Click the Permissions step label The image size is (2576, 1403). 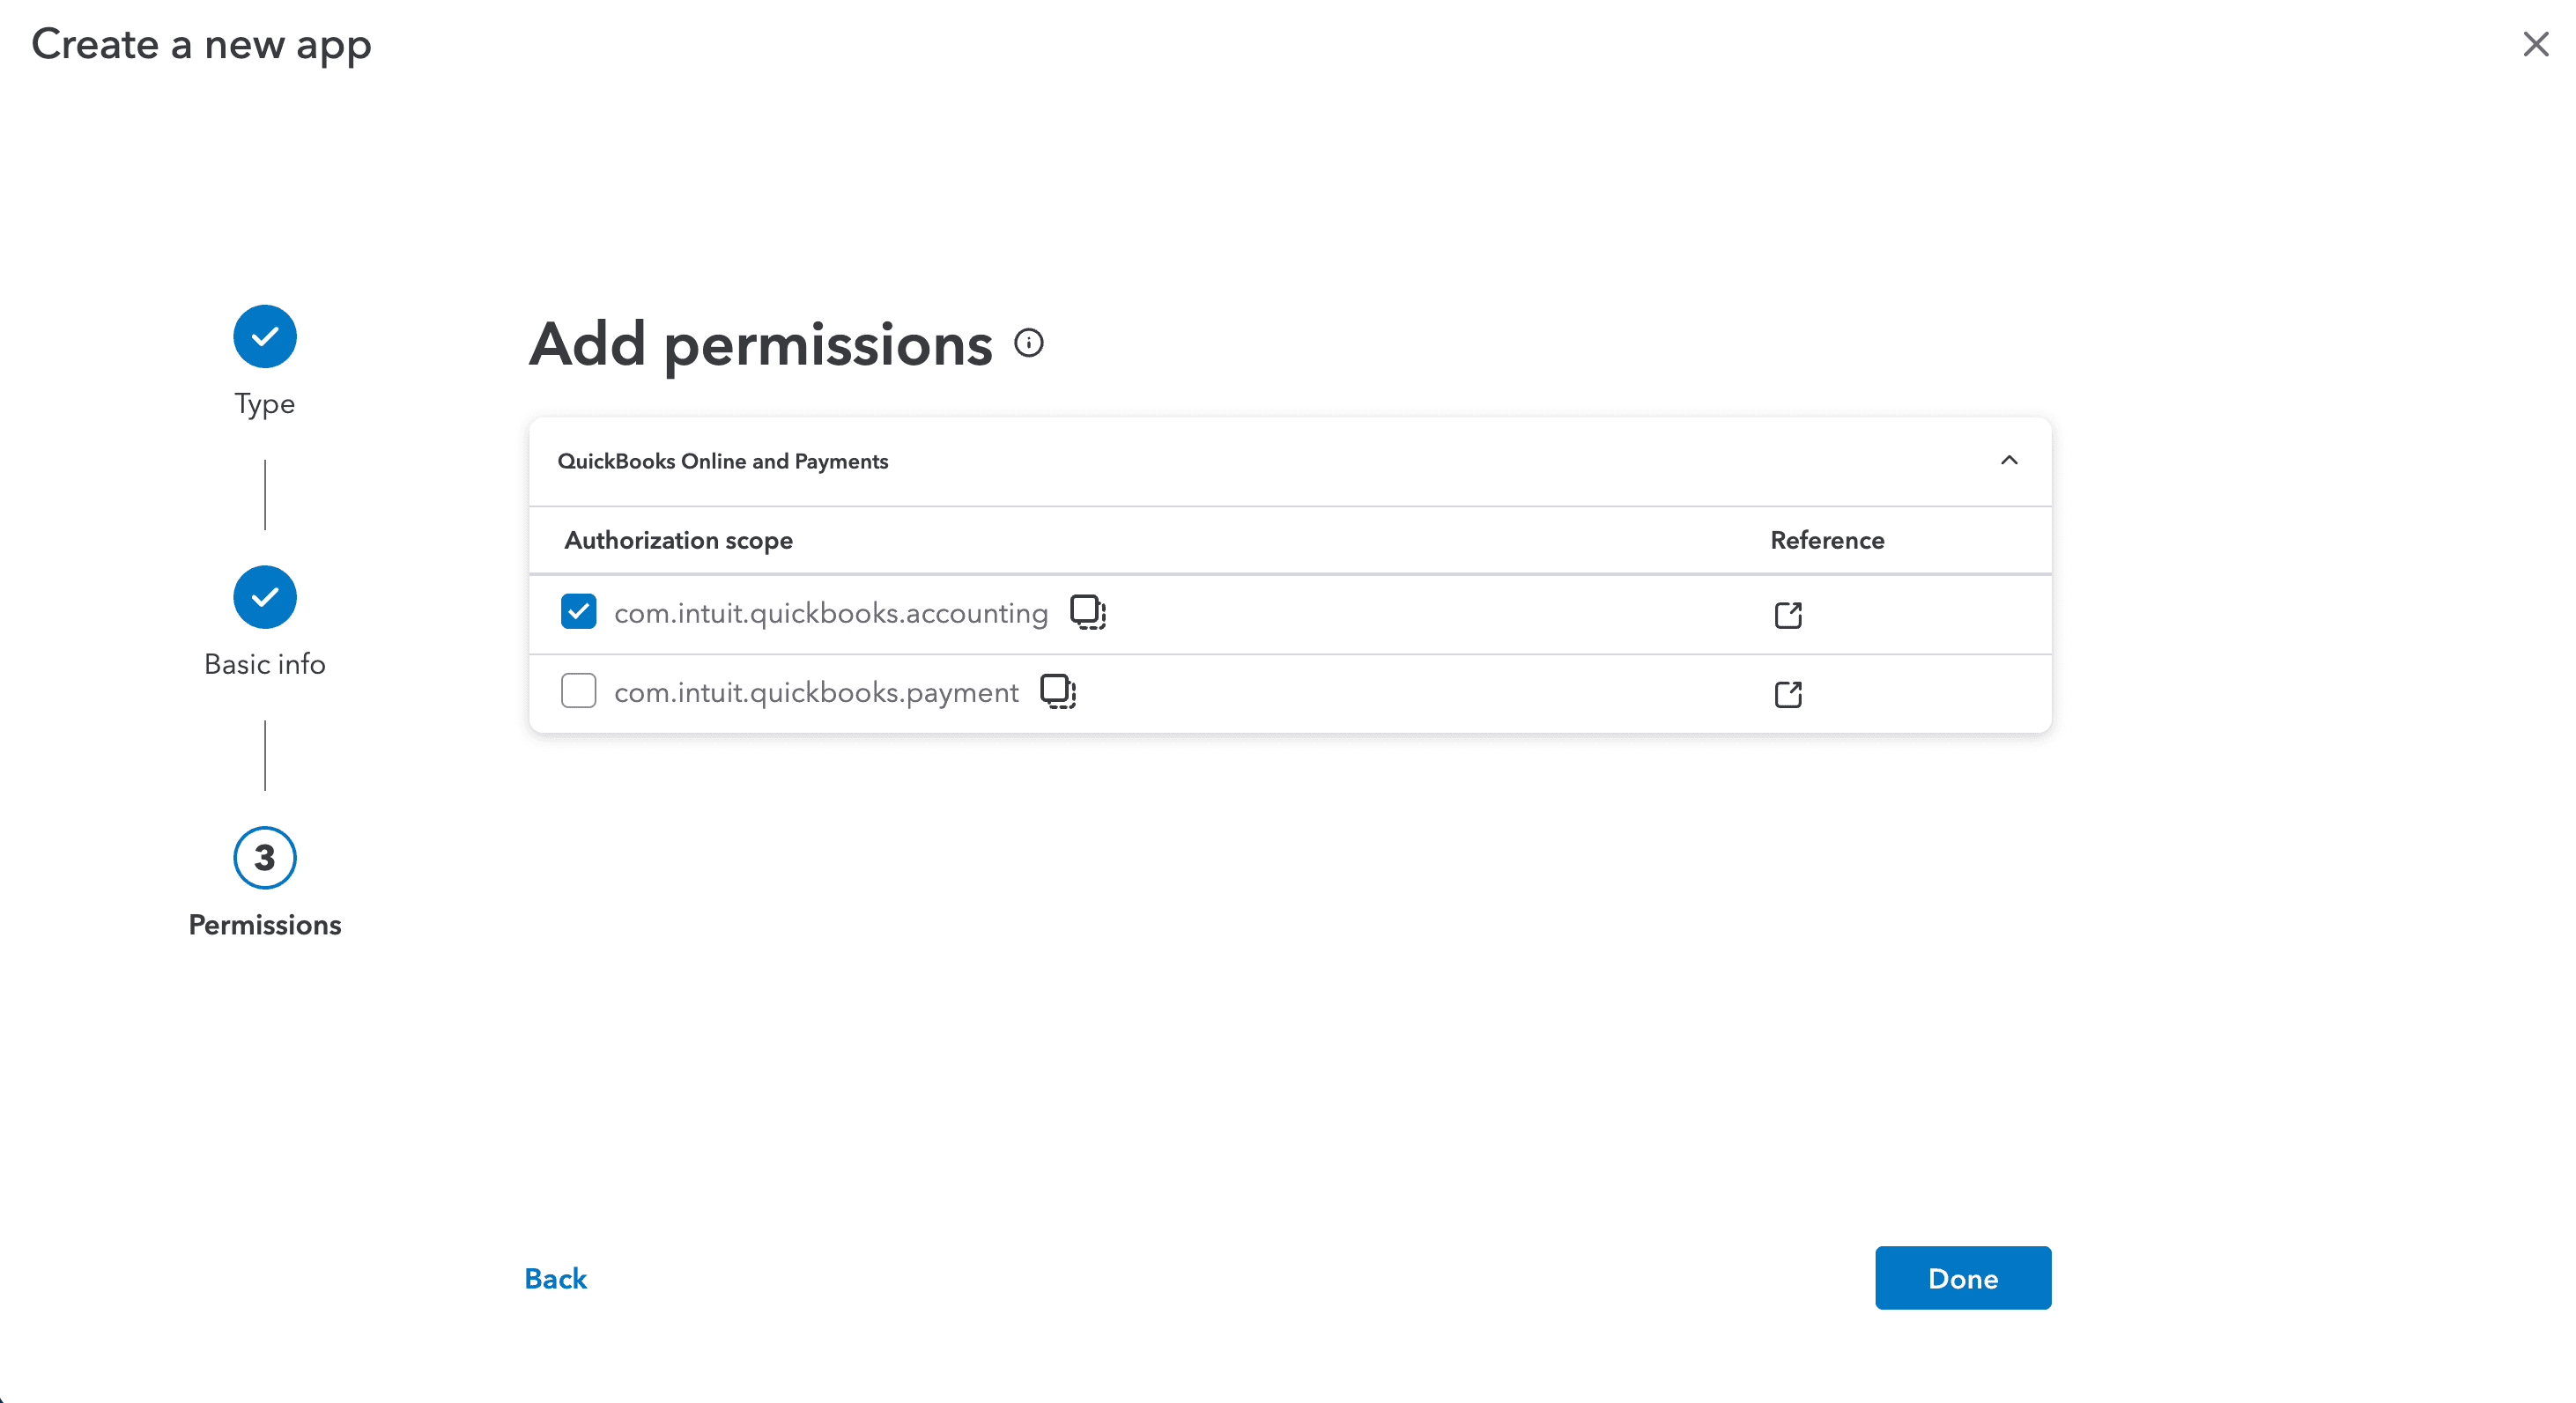pyautogui.click(x=264, y=925)
